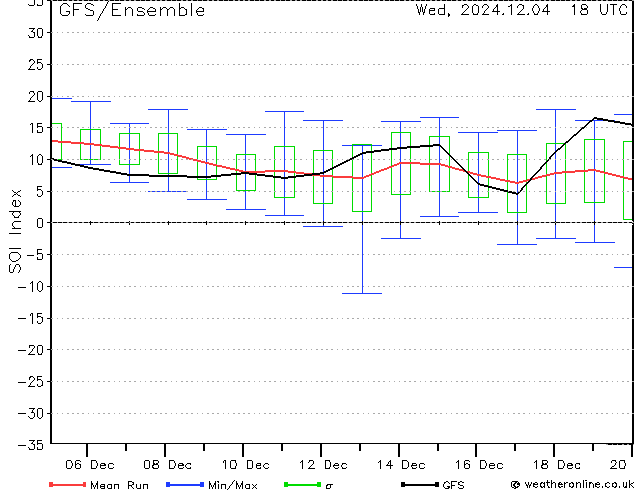This screenshot has height=490, width=634.
Task: Click the −15 y-axis value
Action: point(31,318)
